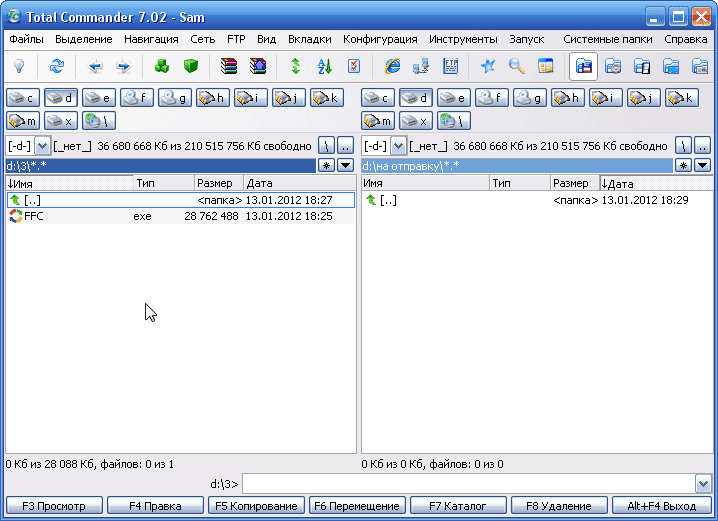Image resolution: width=718 pixels, height=521 pixels.
Task: Click the last folder toolbar icon
Action: point(700,66)
